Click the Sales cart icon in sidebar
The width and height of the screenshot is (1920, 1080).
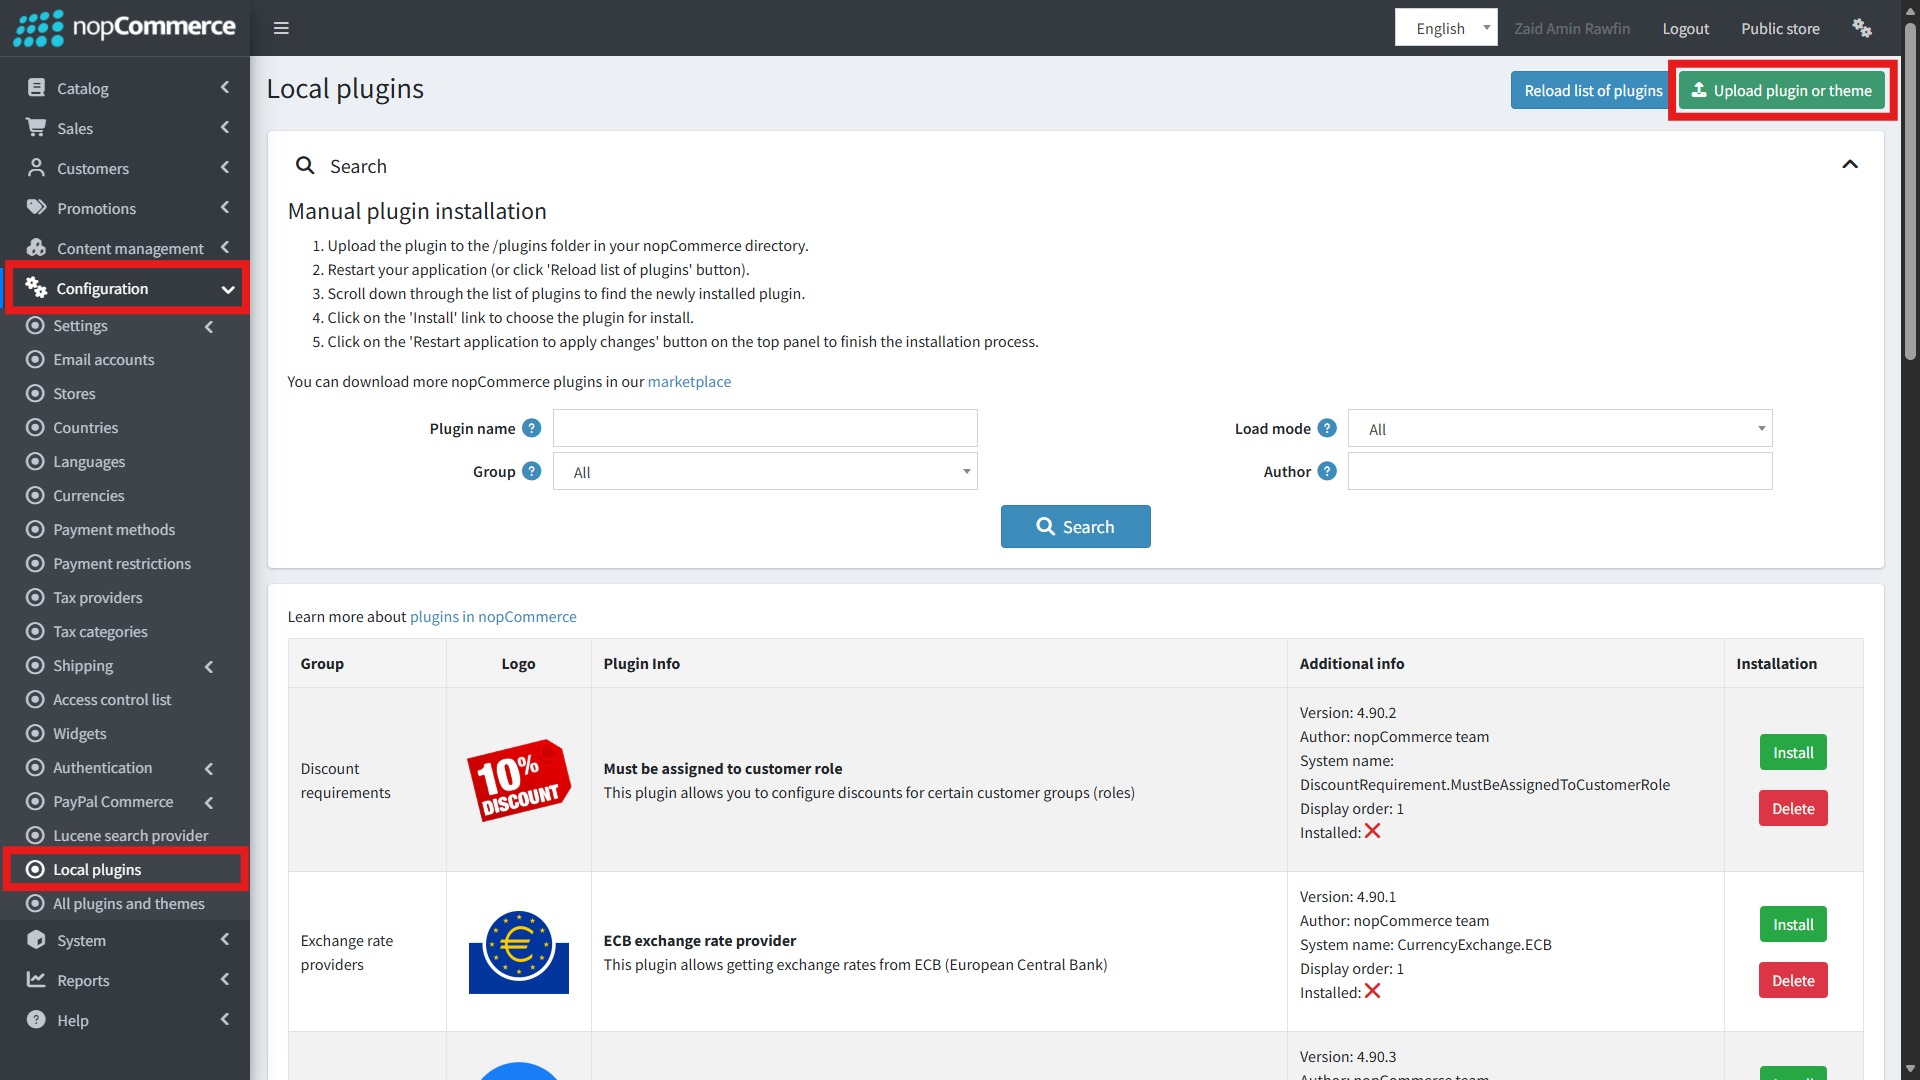[x=36, y=127]
